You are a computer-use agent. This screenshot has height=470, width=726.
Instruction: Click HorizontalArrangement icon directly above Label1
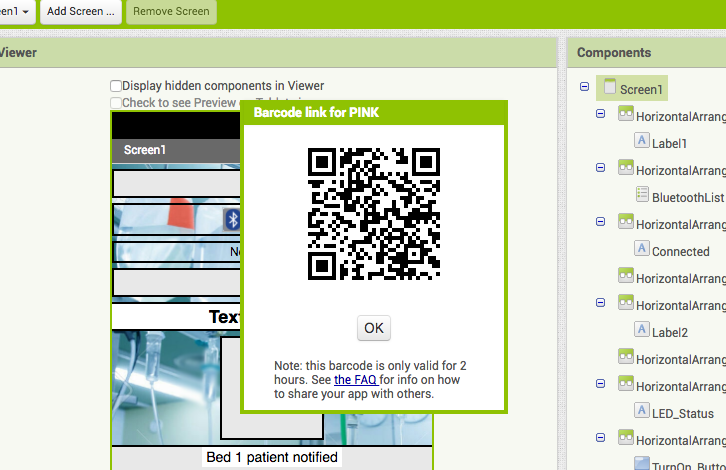pos(626,114)
